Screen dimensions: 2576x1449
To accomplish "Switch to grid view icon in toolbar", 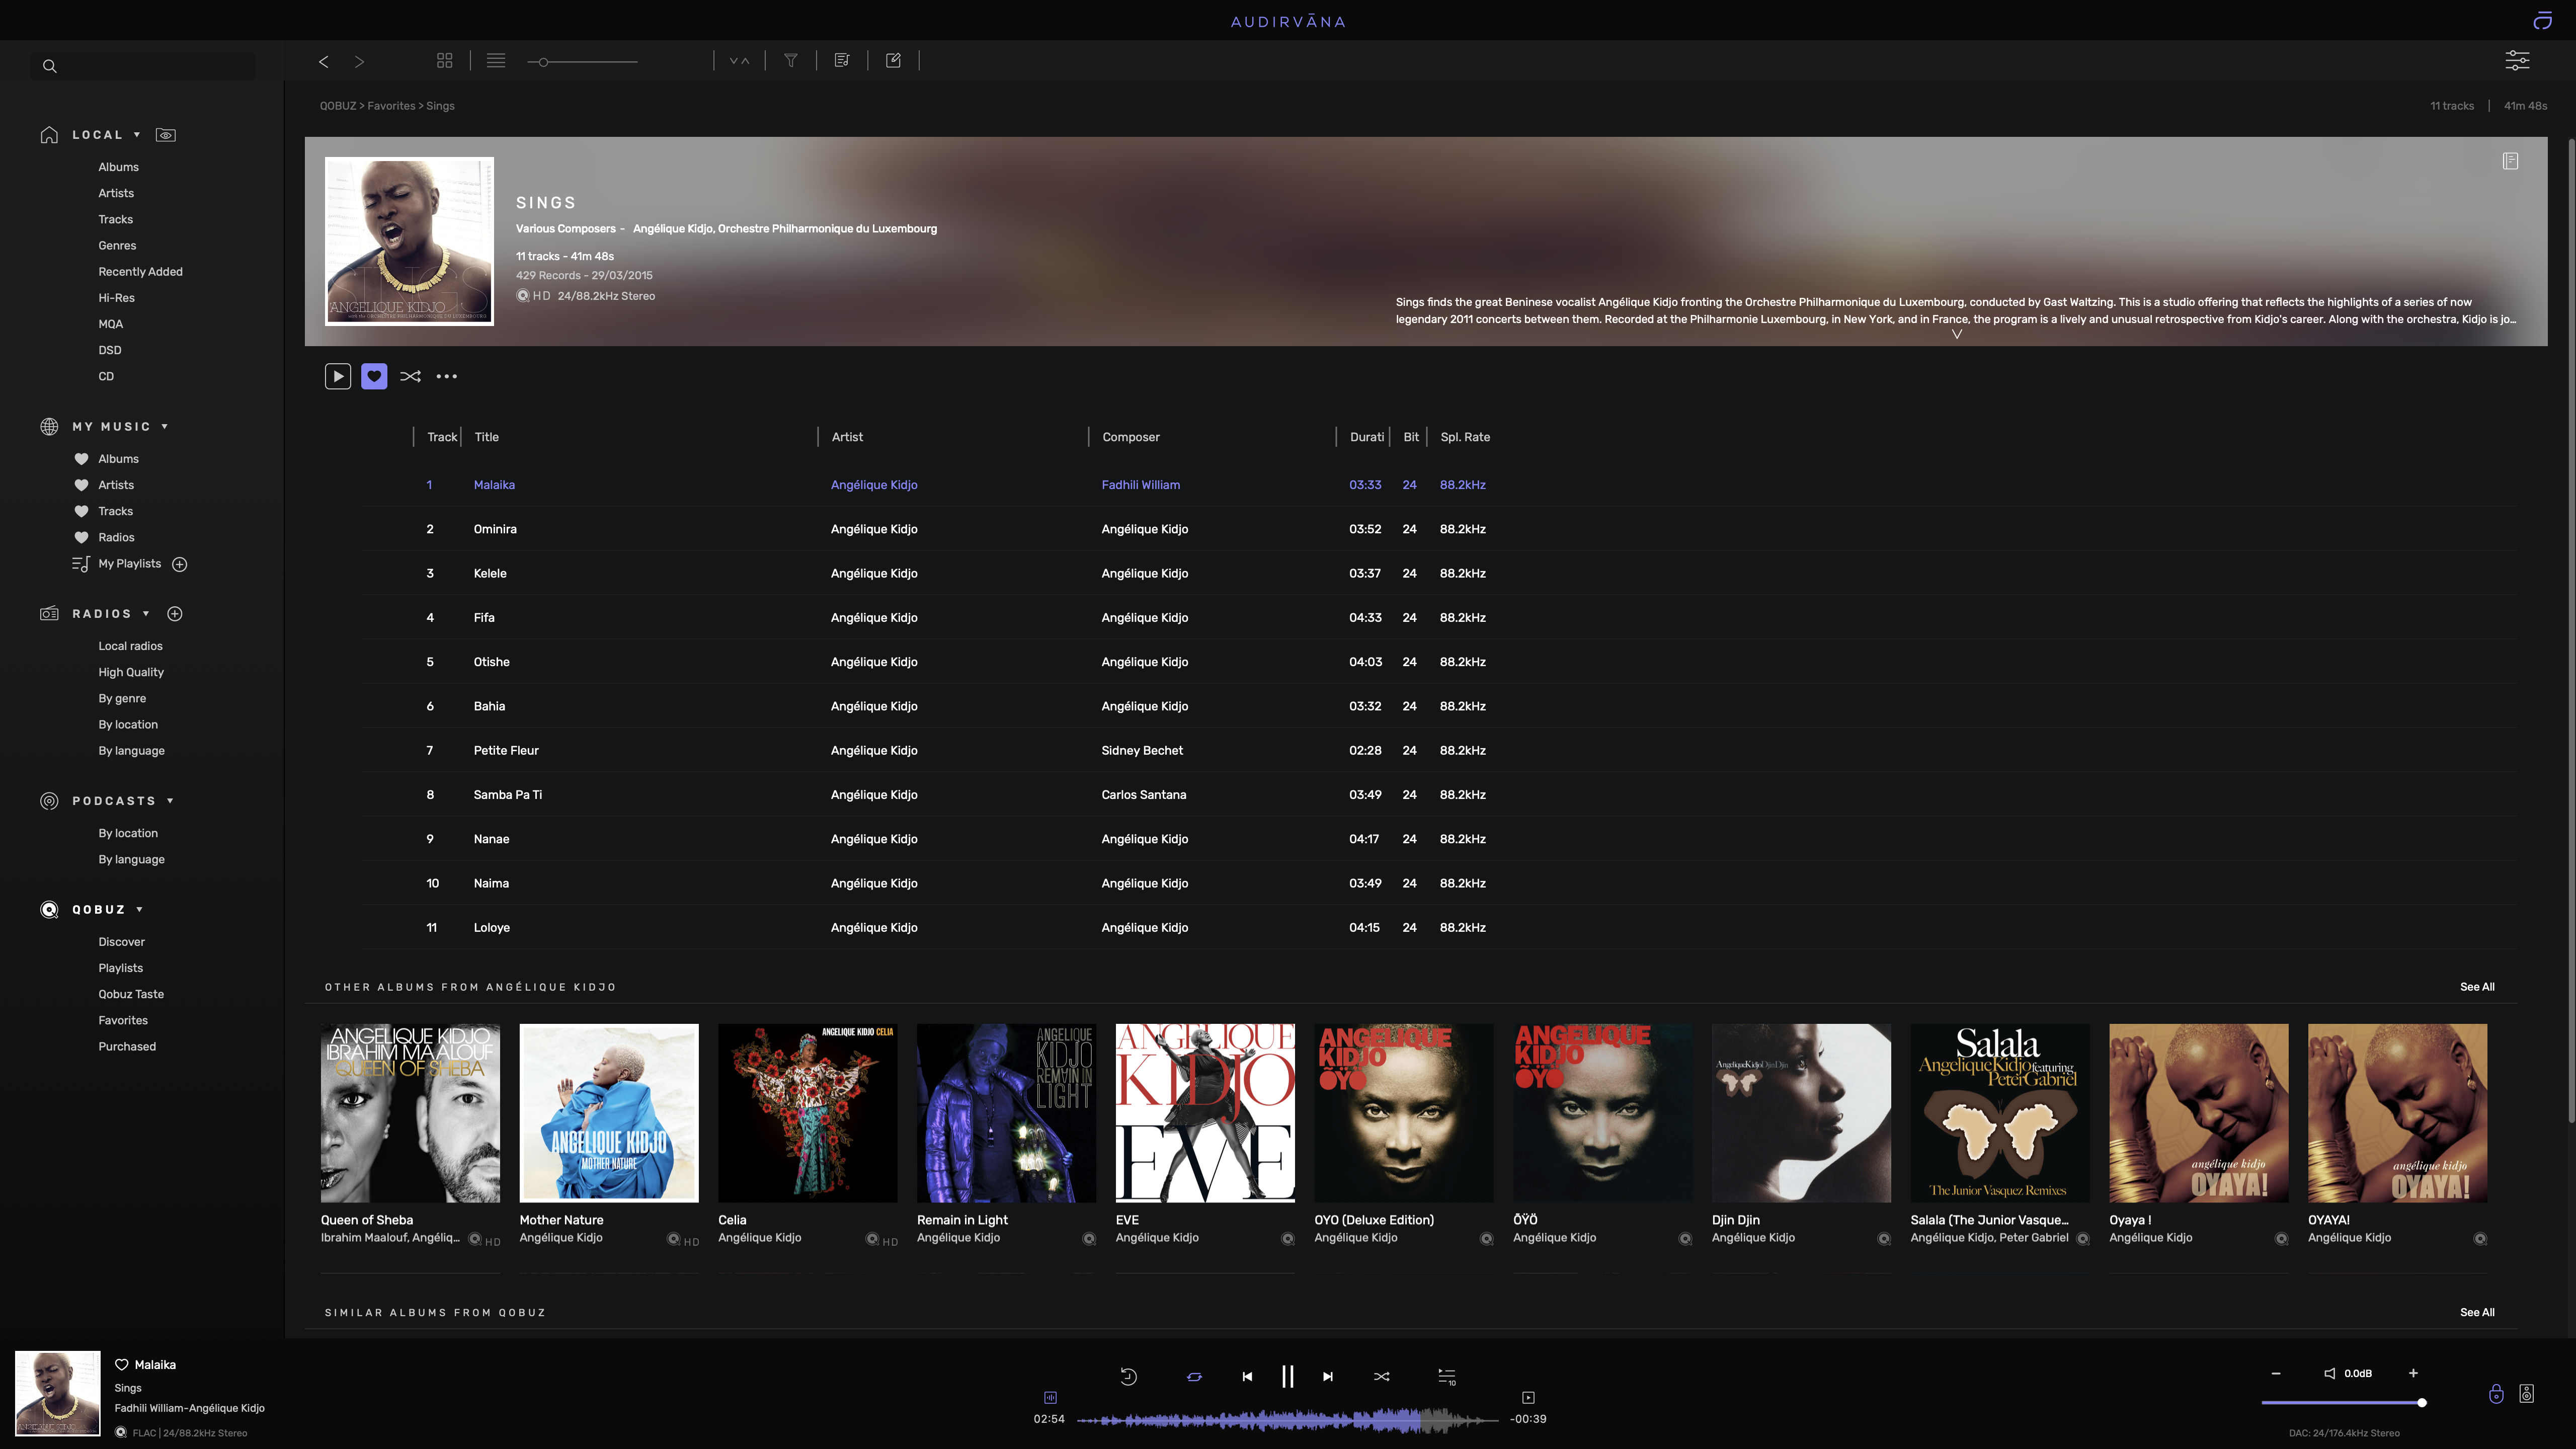I will [445, 61].
